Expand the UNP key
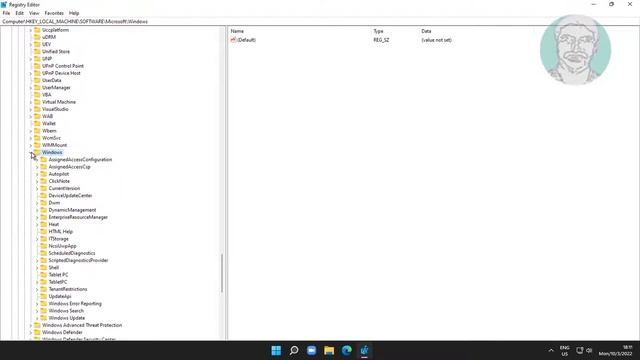The height and width of the screenshot is (360, 640). click(31, 59)
